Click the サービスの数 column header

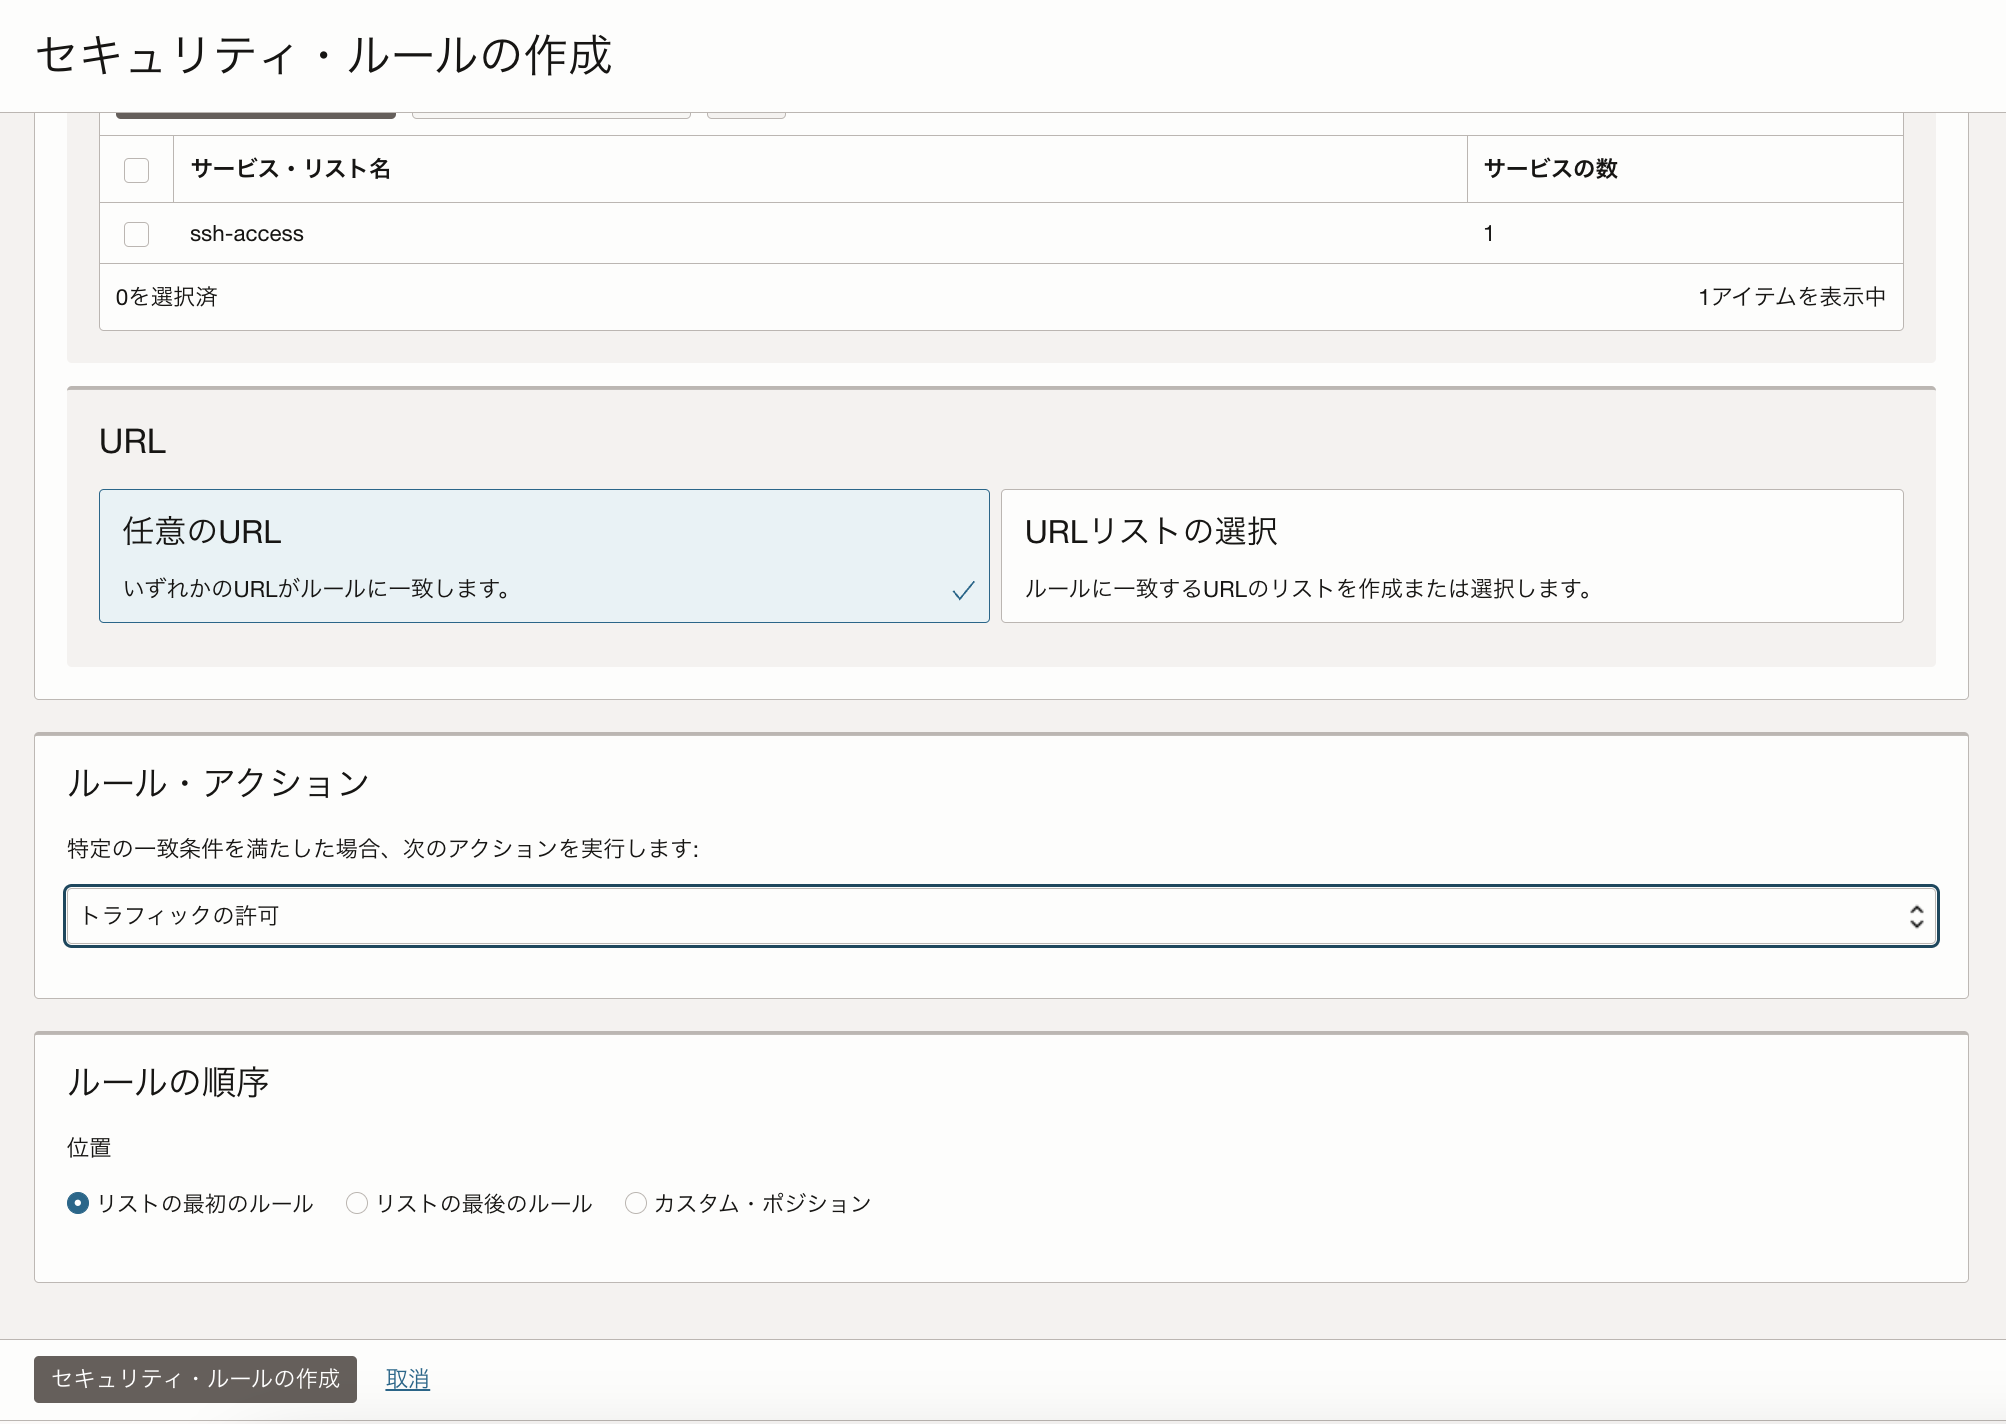[x=1551, y=169]
